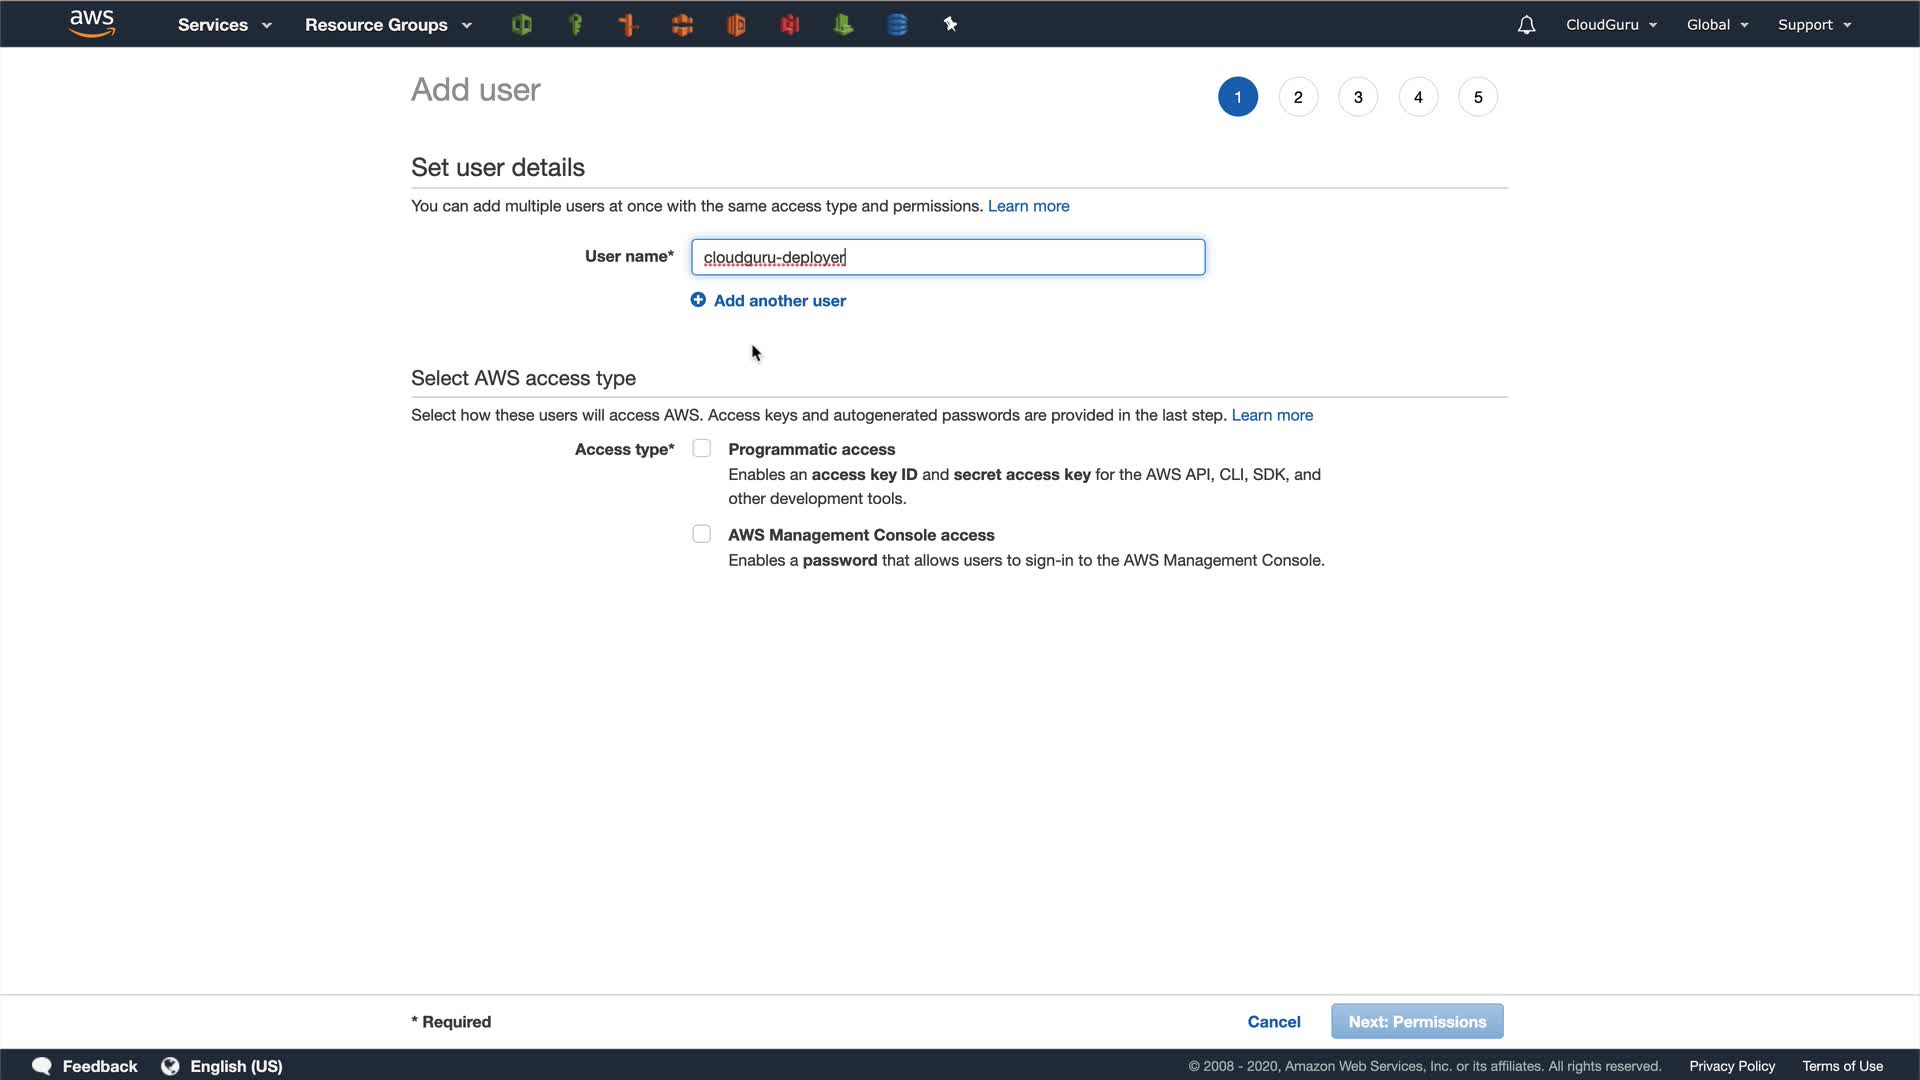
Task: Click the blue DynamoDB database shortcut icon
Action: point(897,25)
